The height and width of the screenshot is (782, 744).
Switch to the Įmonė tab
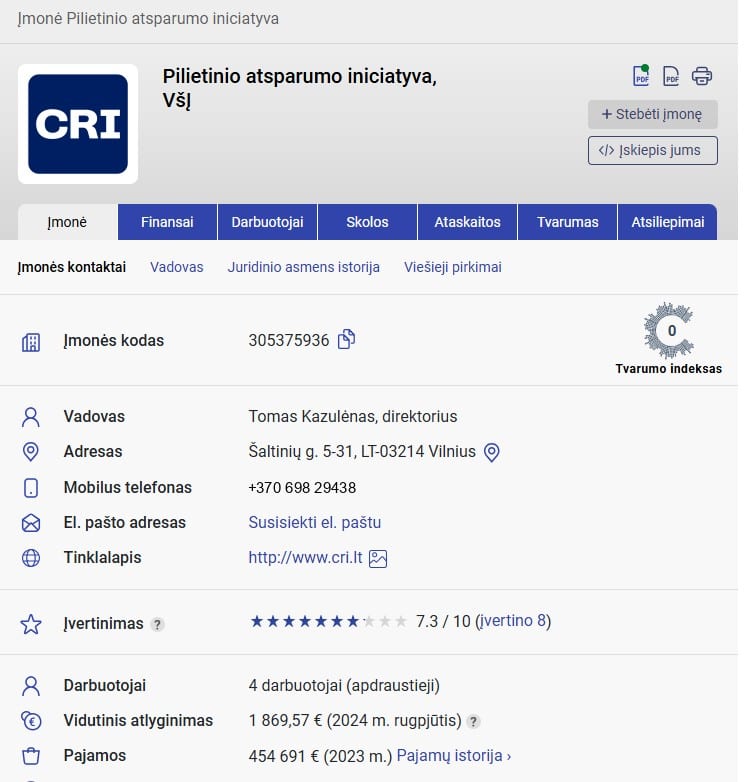tap(67, 222)
